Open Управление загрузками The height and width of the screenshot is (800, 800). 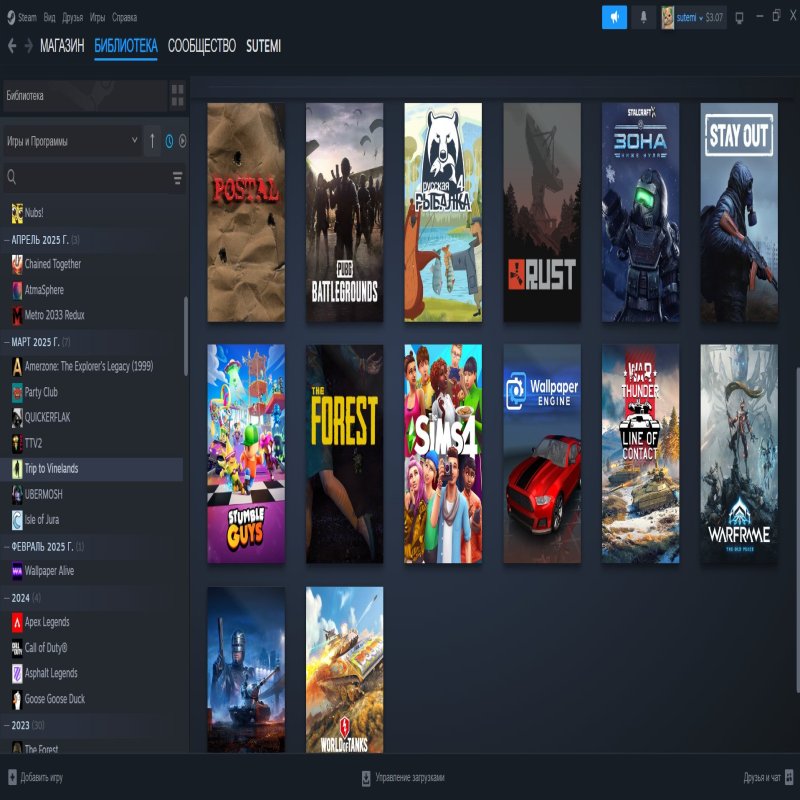[x=403, y=777]
